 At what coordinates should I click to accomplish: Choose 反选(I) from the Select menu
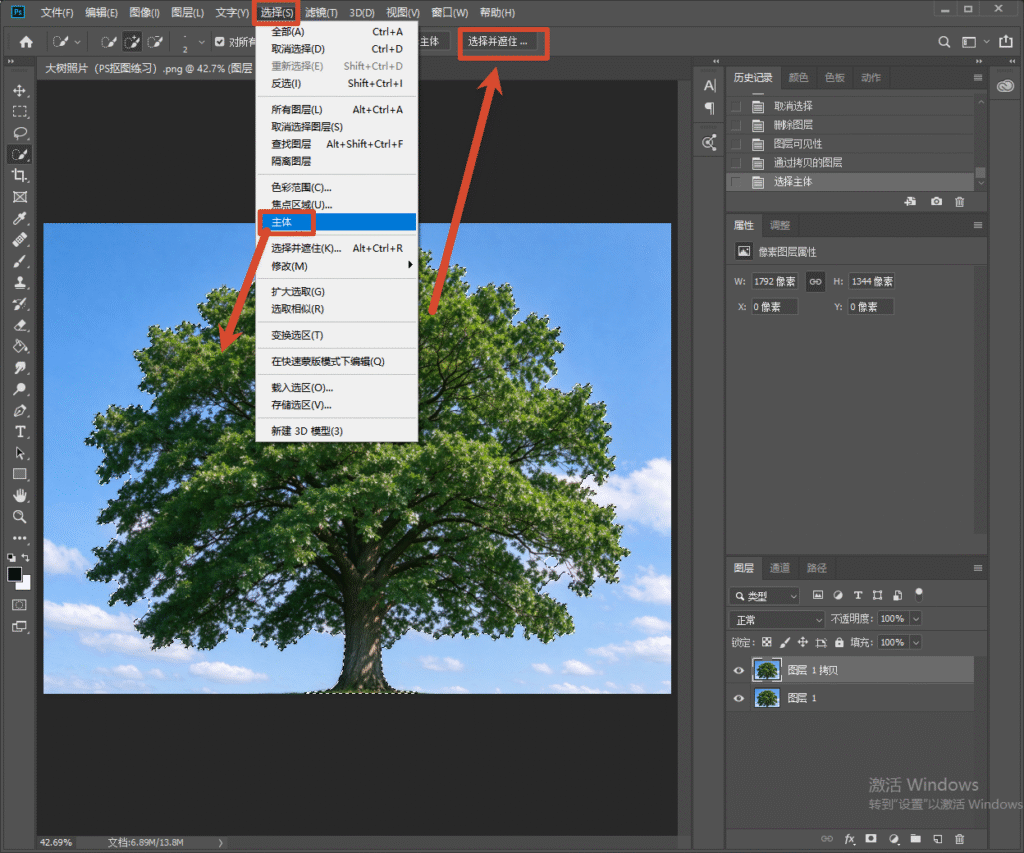pyautogui.click(x=336, y=83)
